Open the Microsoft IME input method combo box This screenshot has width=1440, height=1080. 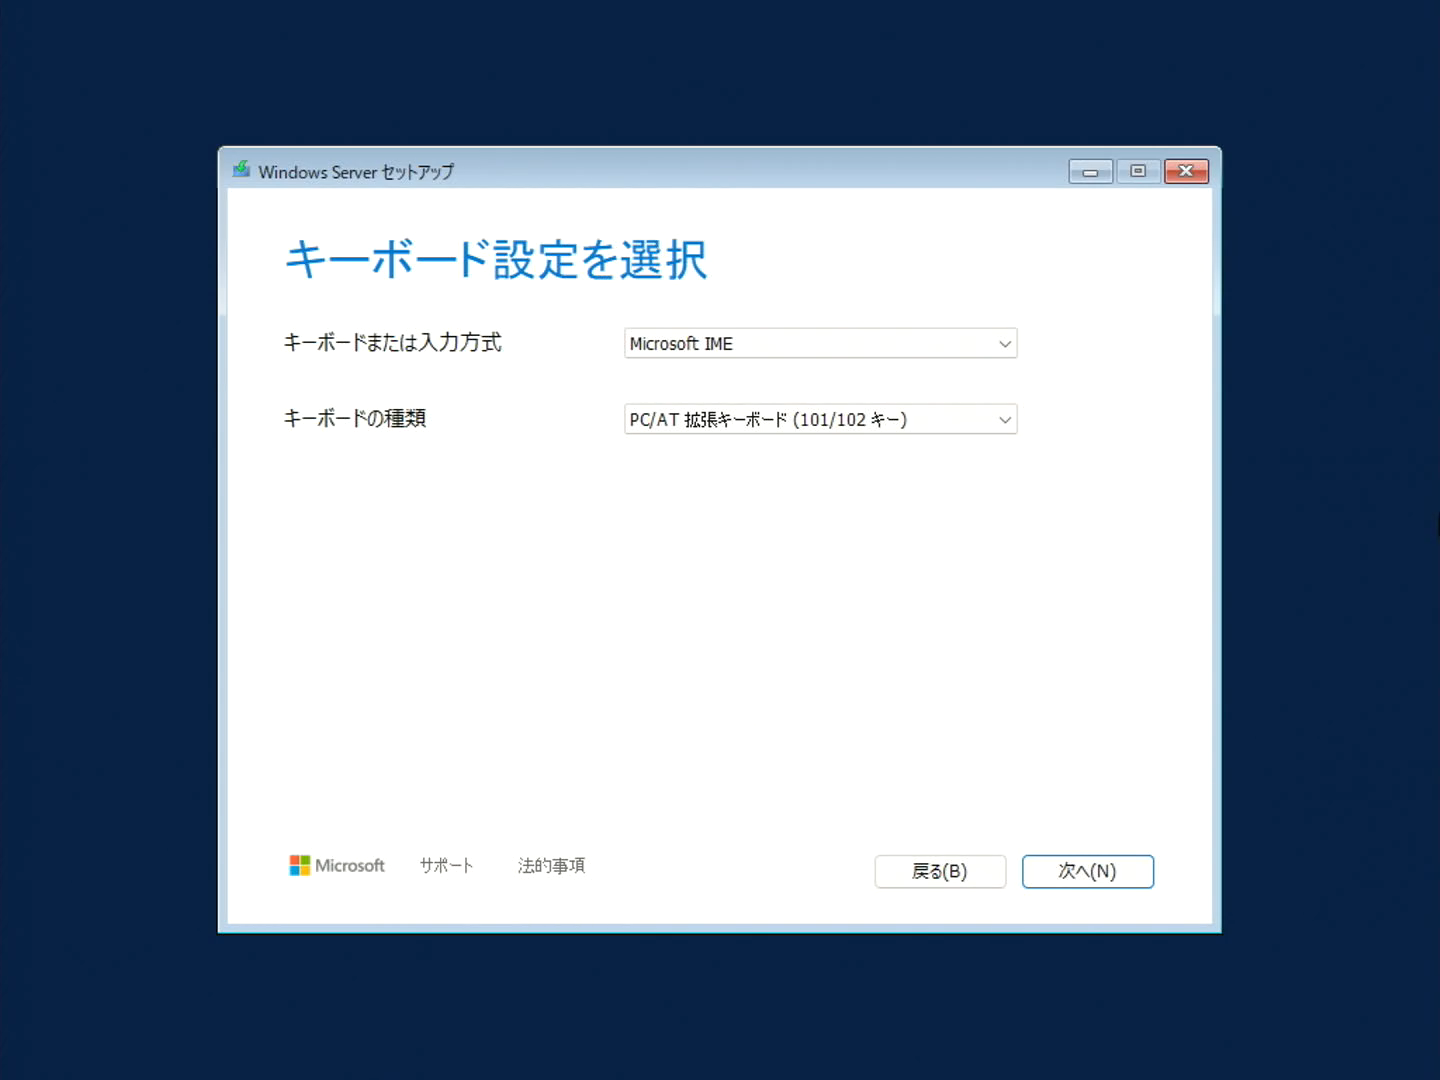[x=820, y=344]
